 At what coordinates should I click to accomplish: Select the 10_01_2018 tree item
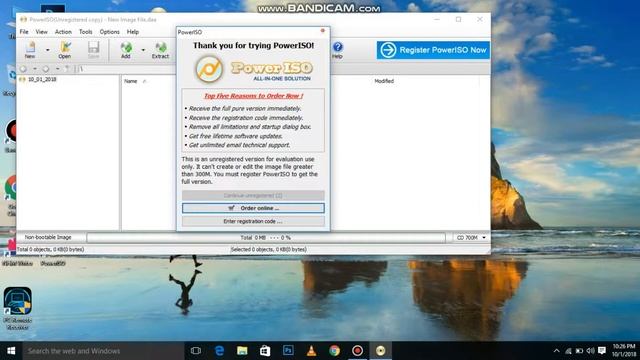tap(38, 79)
